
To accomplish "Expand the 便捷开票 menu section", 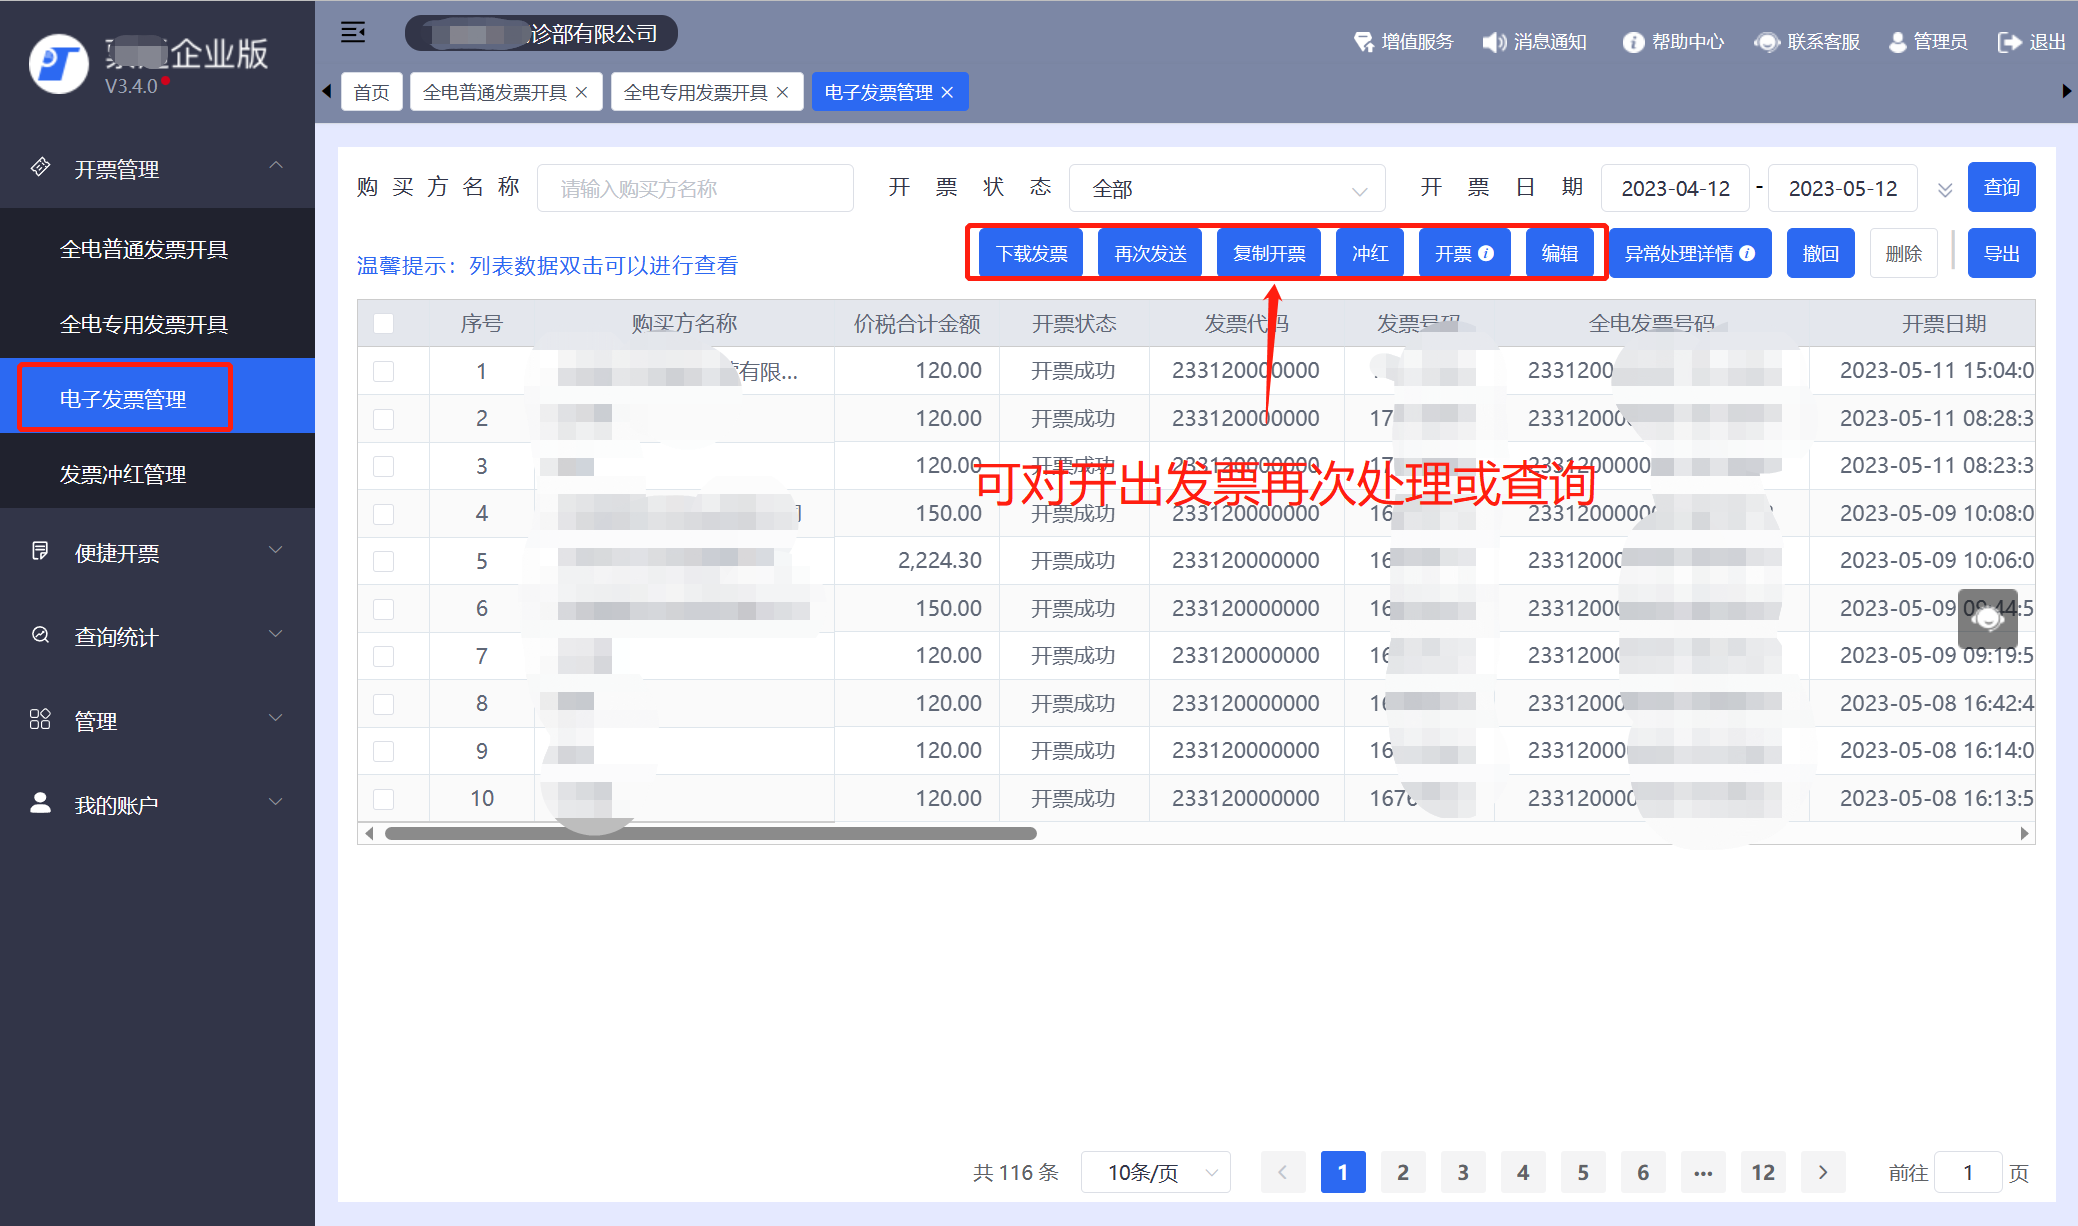I will tap(276, 551).
